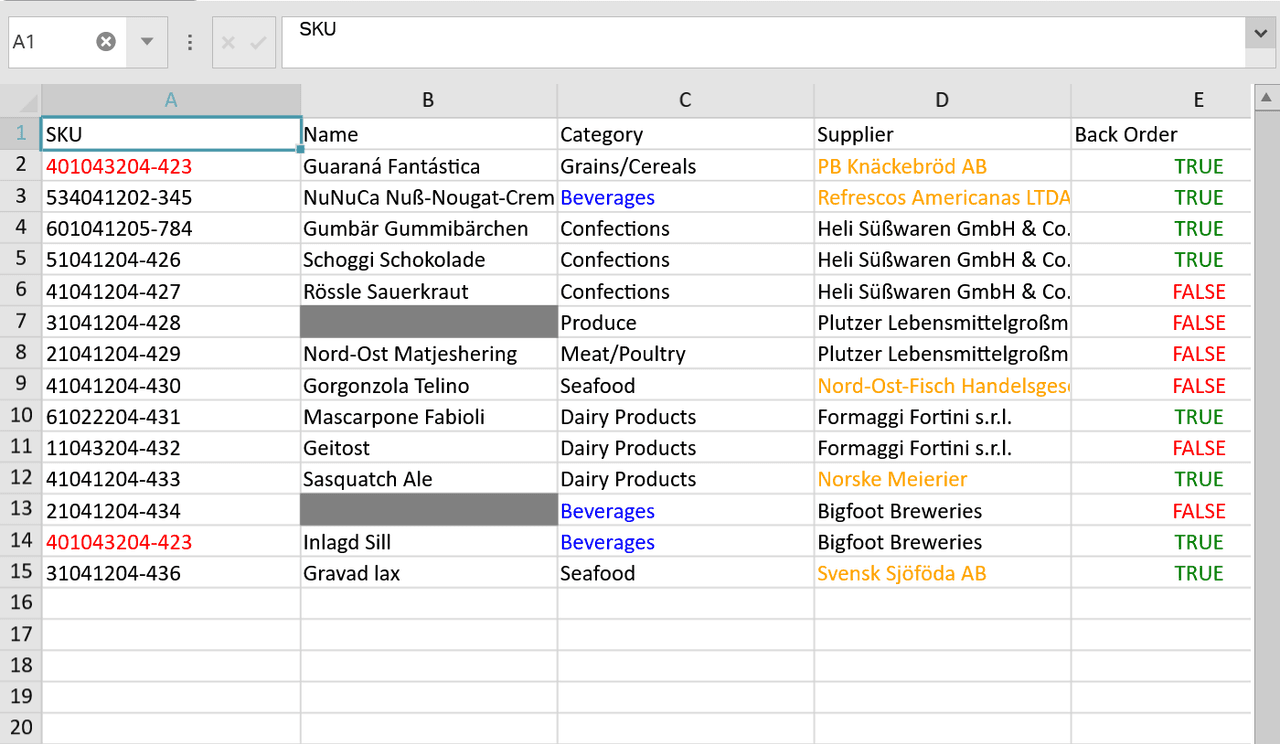Screen dimensions: 1280x744
Task: Select the NuNuCa Nuß-Nougat-Crem cell
Action: tap(428, 197)
